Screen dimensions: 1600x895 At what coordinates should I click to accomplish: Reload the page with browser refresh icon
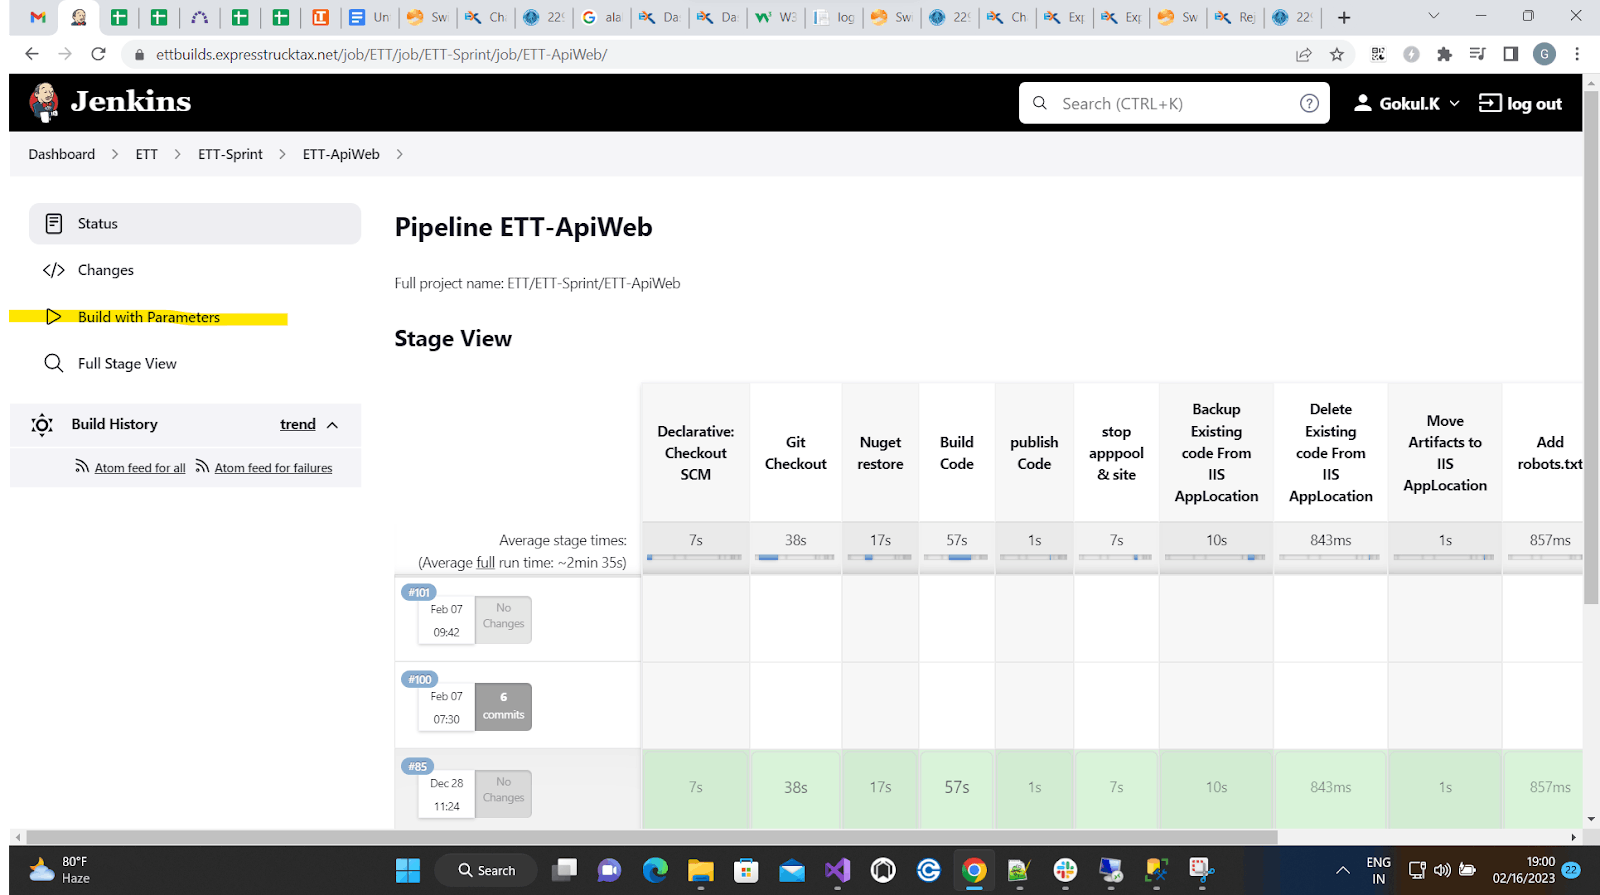98,54
